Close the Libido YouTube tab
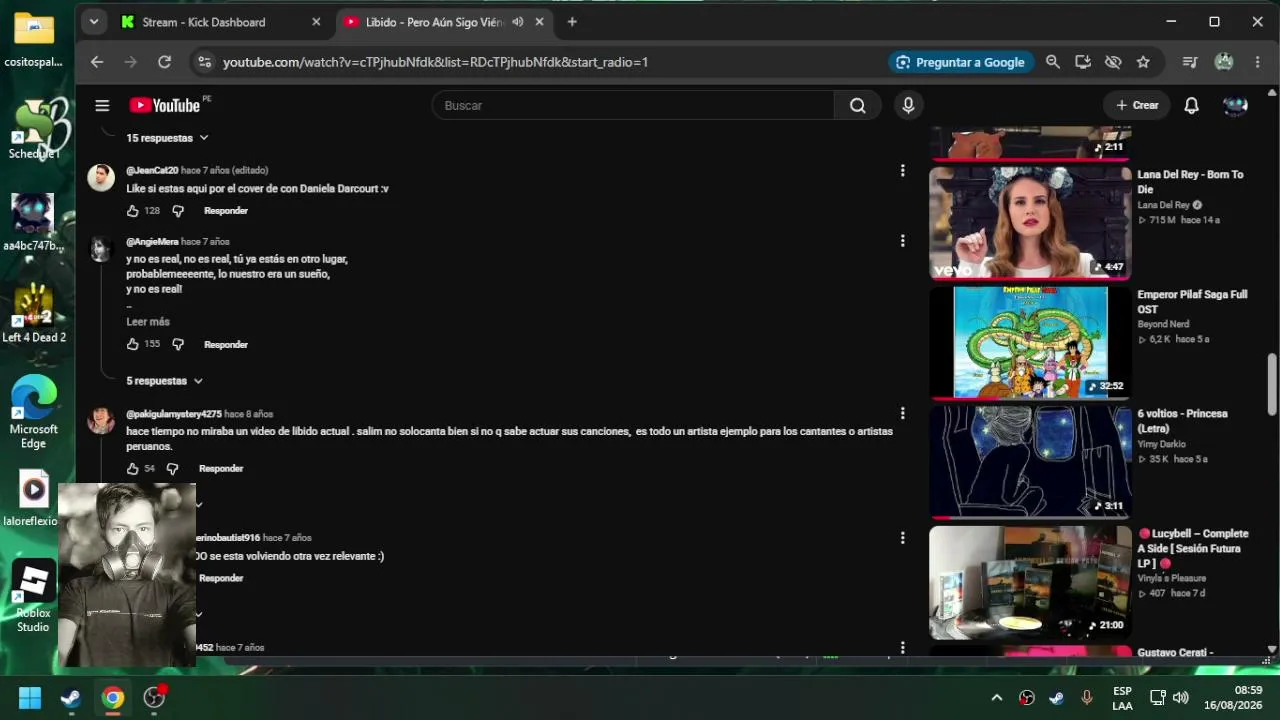This screenshot has width=1280, height=720. 540,22
